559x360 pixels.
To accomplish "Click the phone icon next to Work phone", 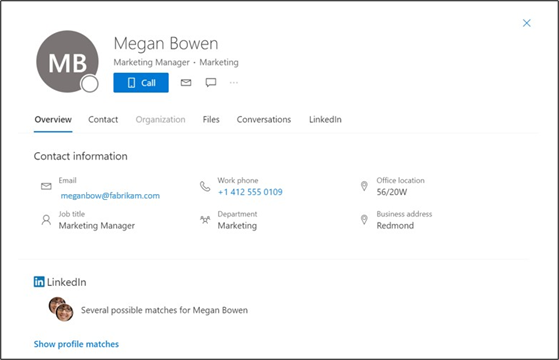I will (x=205, y=186).
